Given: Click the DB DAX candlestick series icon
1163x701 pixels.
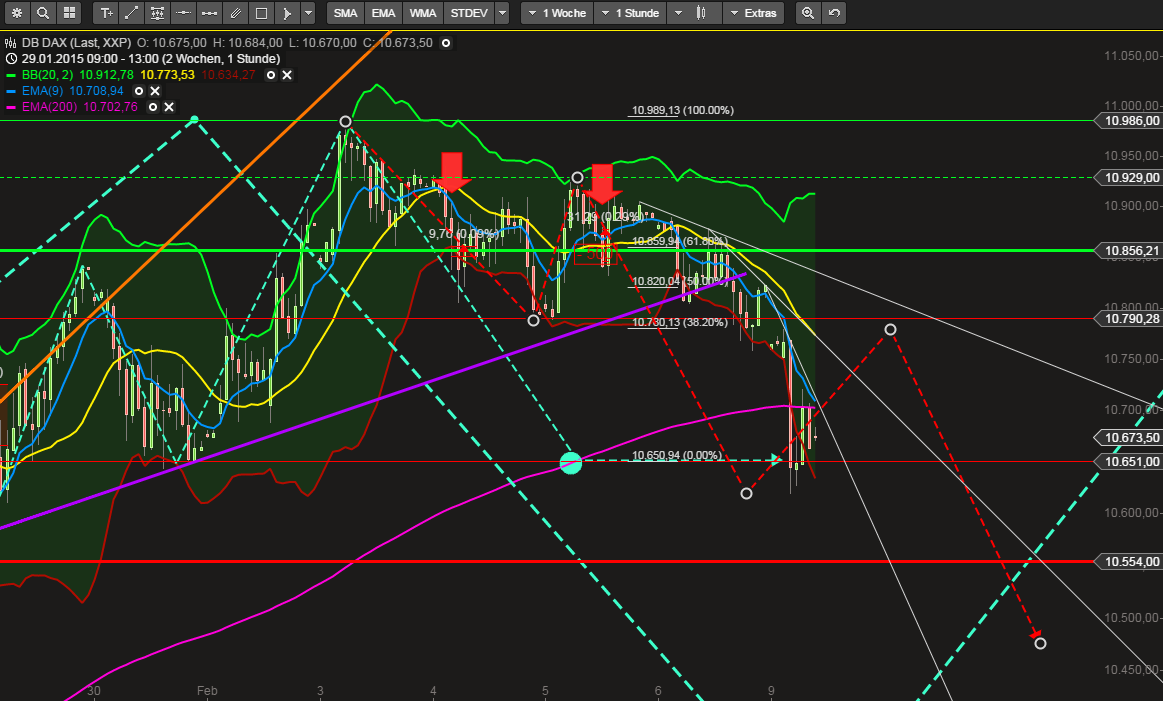Looking at the screenshot, I should pyautogui.click(x=10, y=43).
